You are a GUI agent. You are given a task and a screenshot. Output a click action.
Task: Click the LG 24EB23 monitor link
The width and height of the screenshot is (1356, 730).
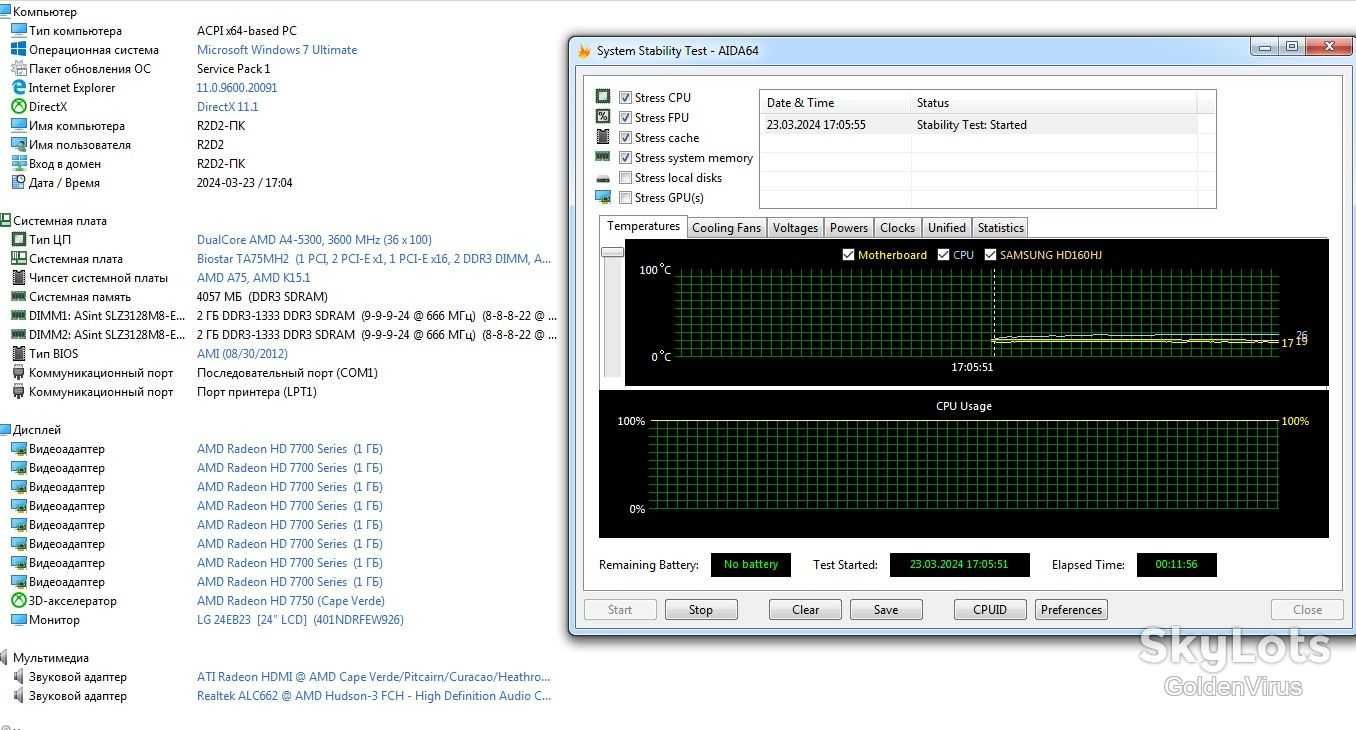300,620
